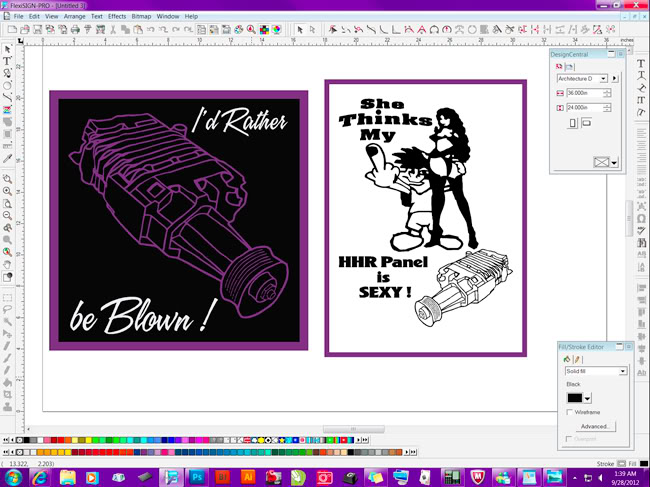Click the Black fill color swatch
650x487 pixels.
coord(575,398)
